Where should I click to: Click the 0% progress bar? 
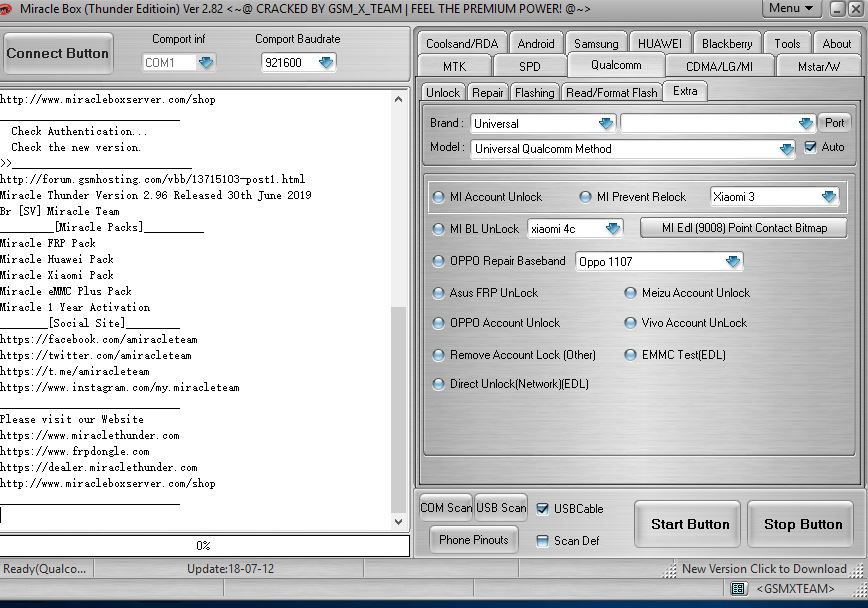click(x=204, y=545)
